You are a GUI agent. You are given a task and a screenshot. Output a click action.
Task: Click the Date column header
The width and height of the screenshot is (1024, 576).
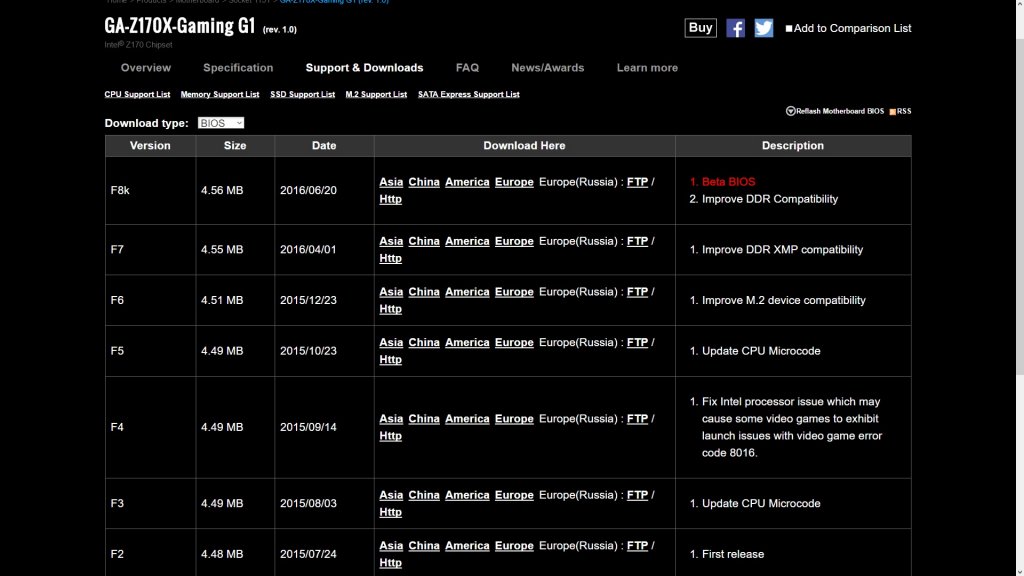coord(324,146)
